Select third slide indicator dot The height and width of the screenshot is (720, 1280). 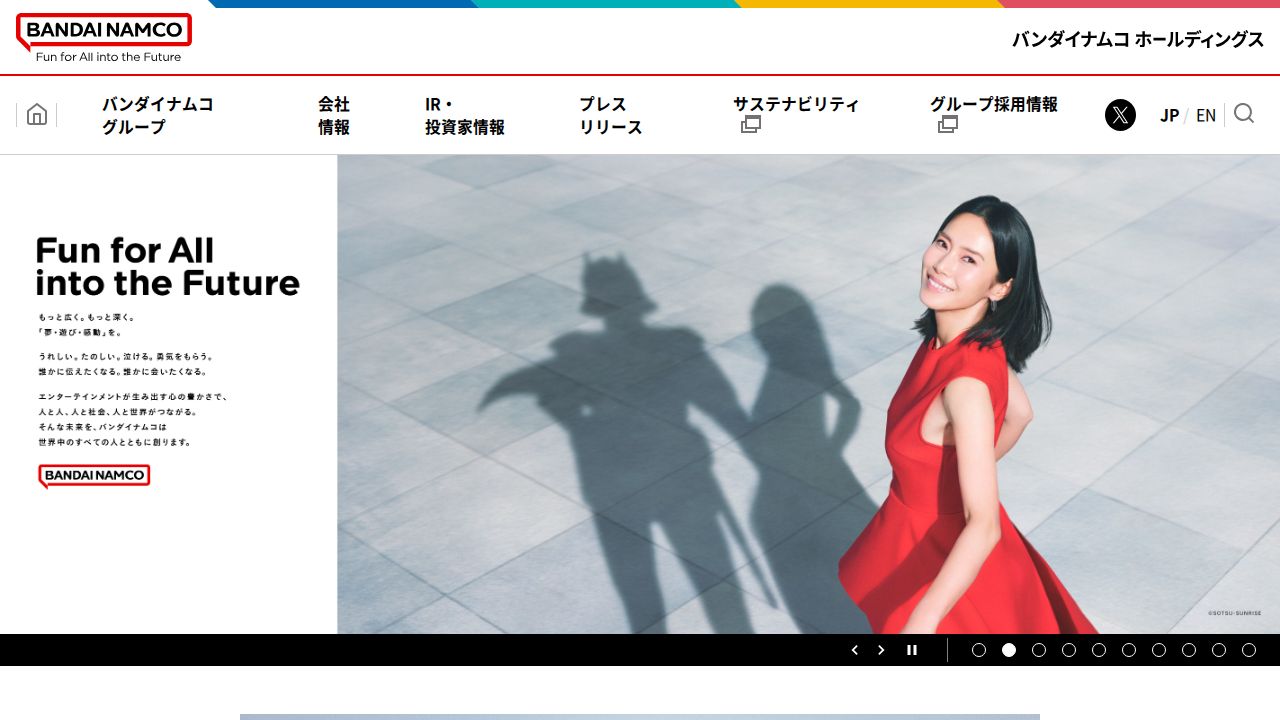tap(1039, 650)
